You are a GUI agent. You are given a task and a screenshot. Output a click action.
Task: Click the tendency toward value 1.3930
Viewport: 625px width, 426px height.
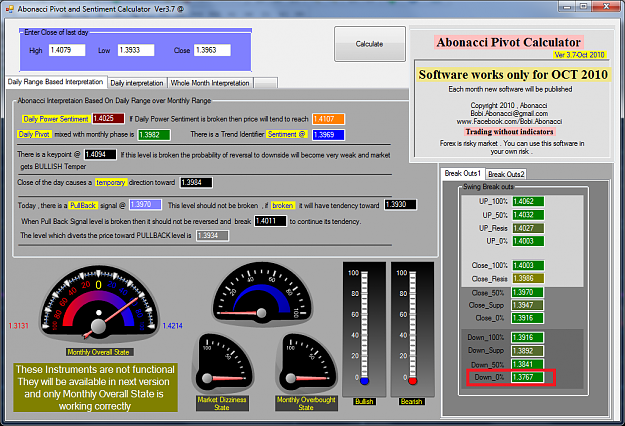click(401, 204)
